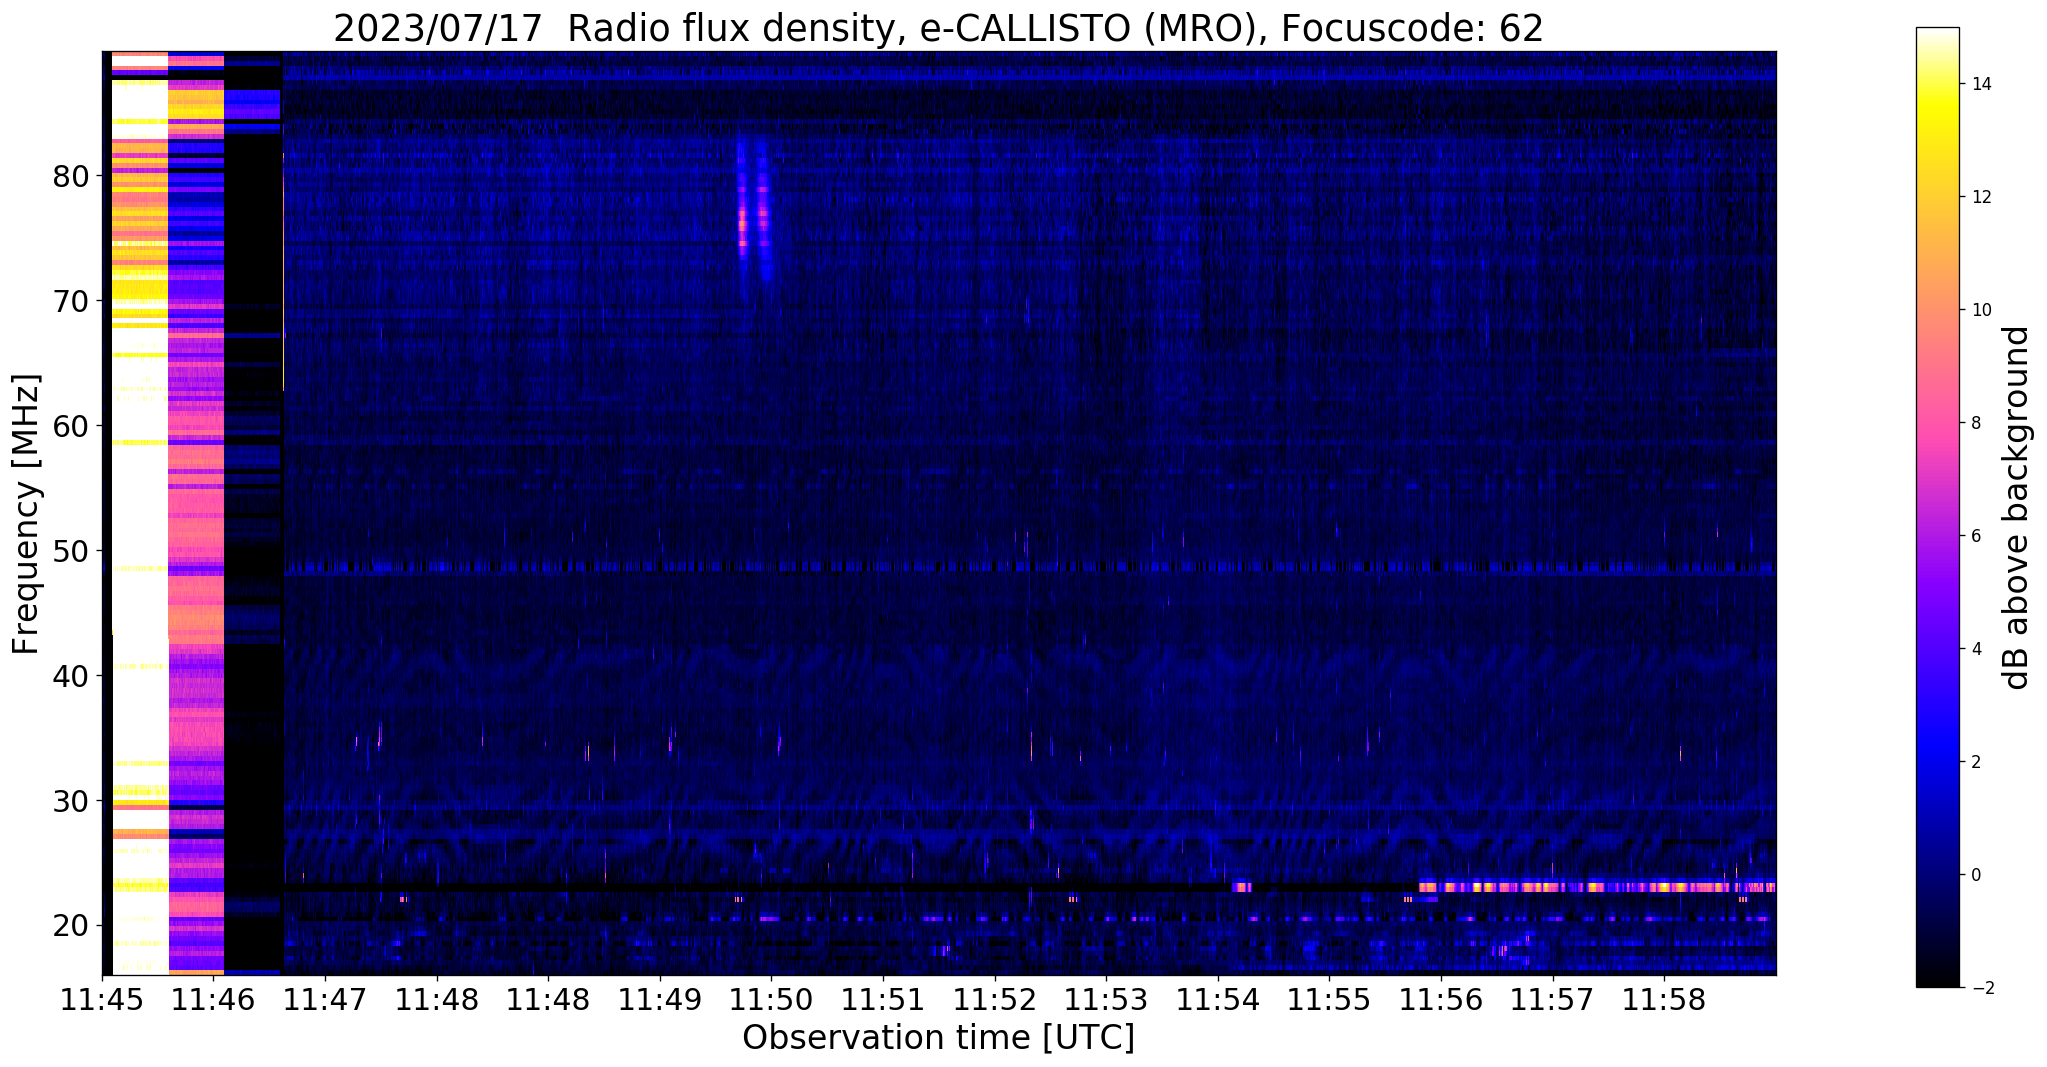Click the 11:56 time tick label
The image size is (2047, 1067).
[1441, 1000]
